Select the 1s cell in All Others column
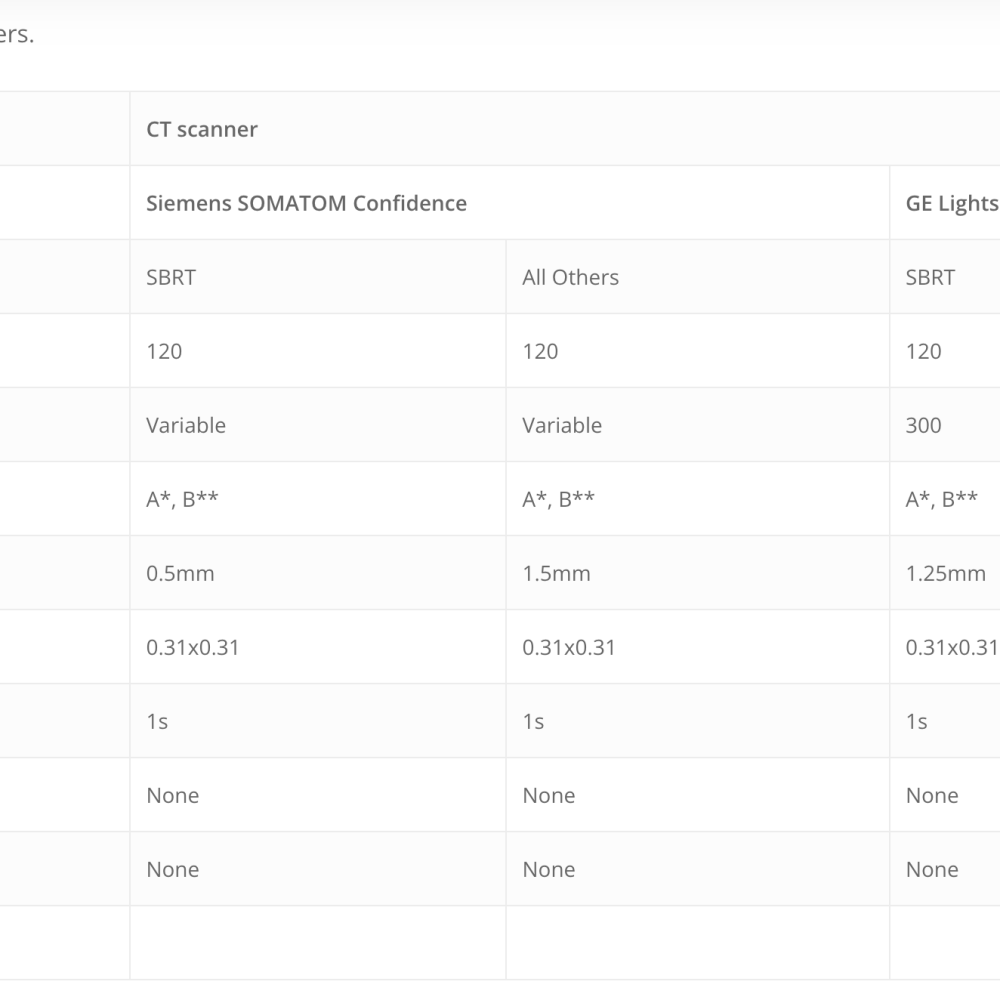 point(533,721)
